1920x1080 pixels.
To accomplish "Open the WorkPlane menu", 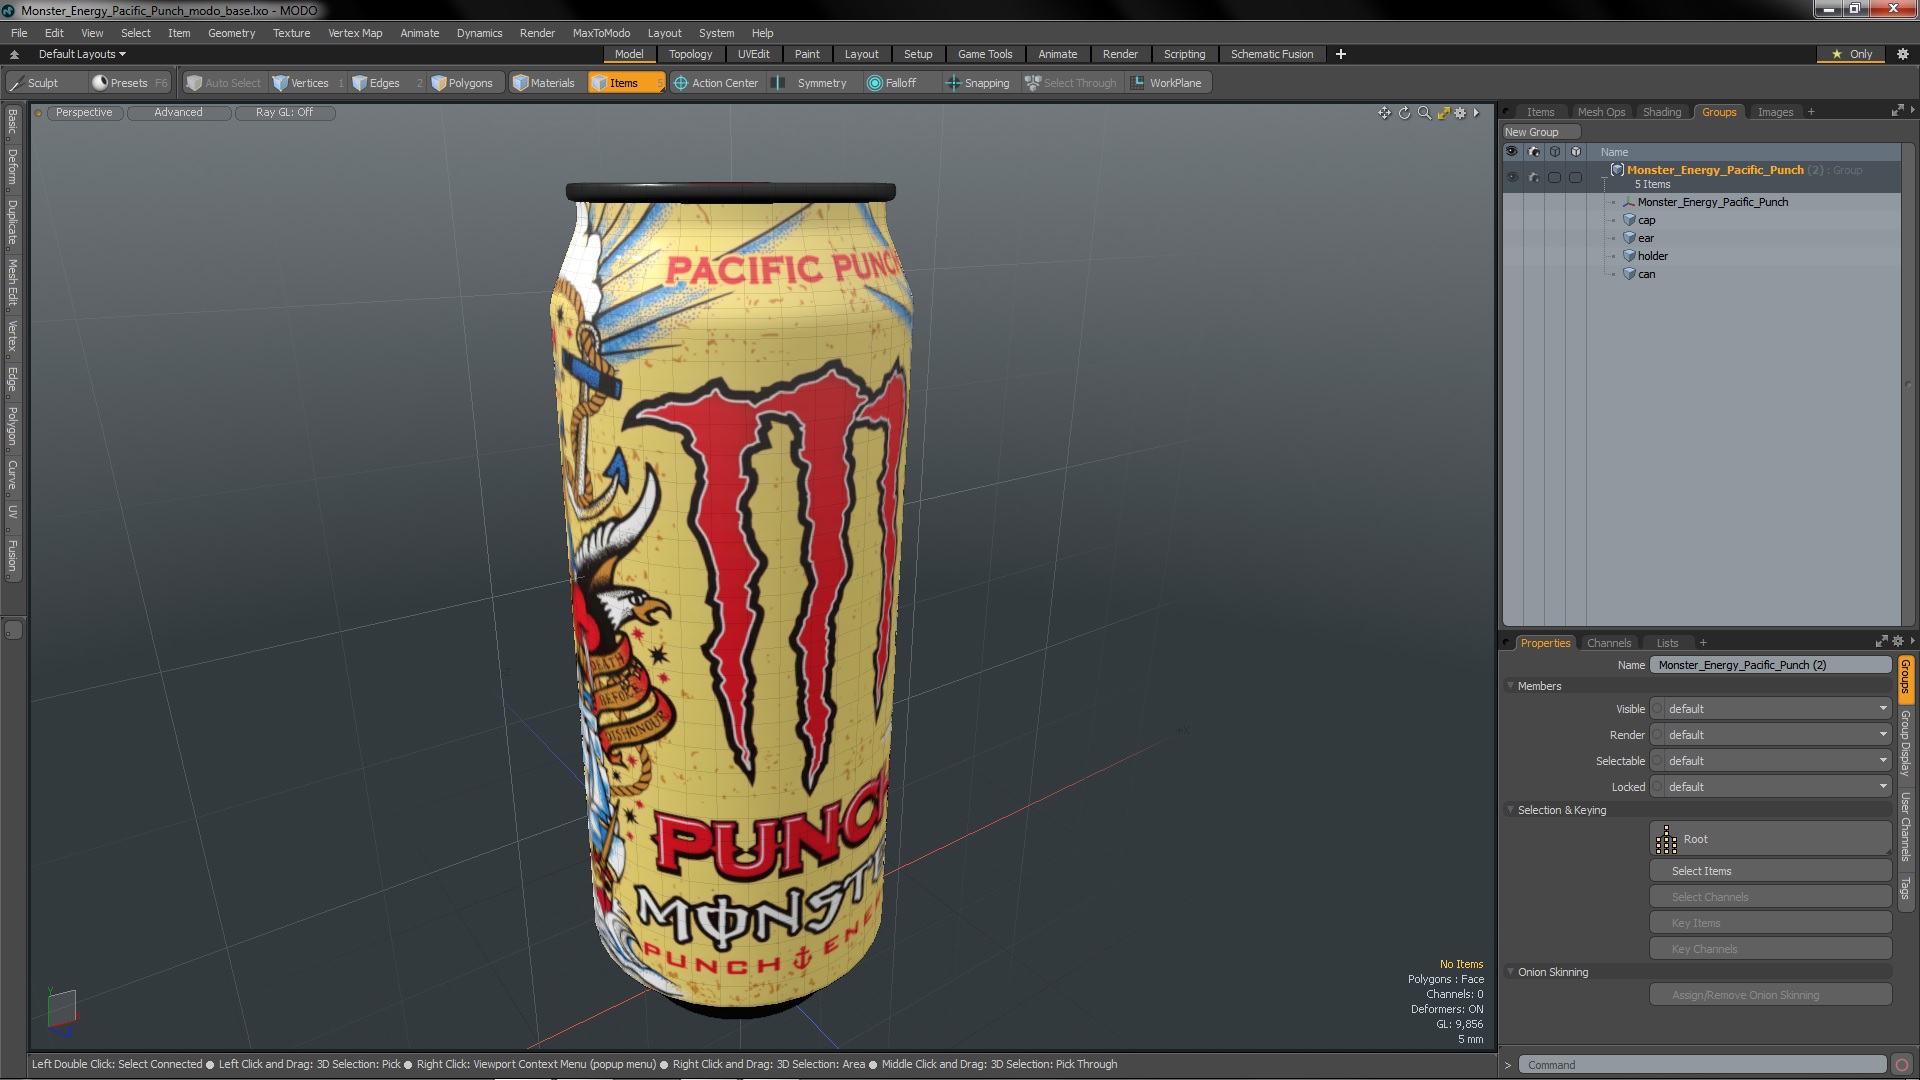I will coord(1168,83).
